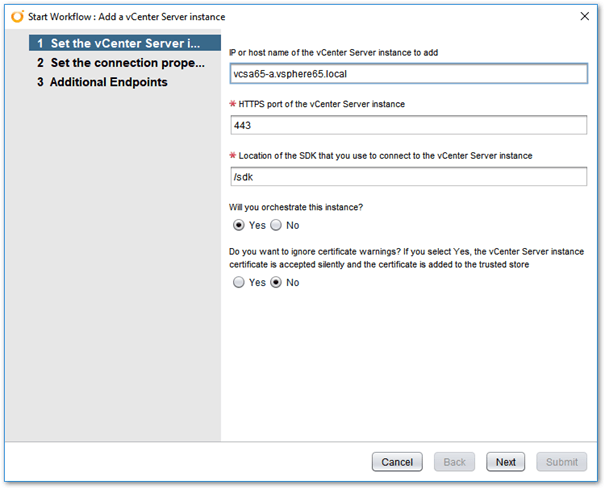Viewport: 605px width, 489px height.
Task: Select No for orchestrate this instance
Action: [276, 225]
